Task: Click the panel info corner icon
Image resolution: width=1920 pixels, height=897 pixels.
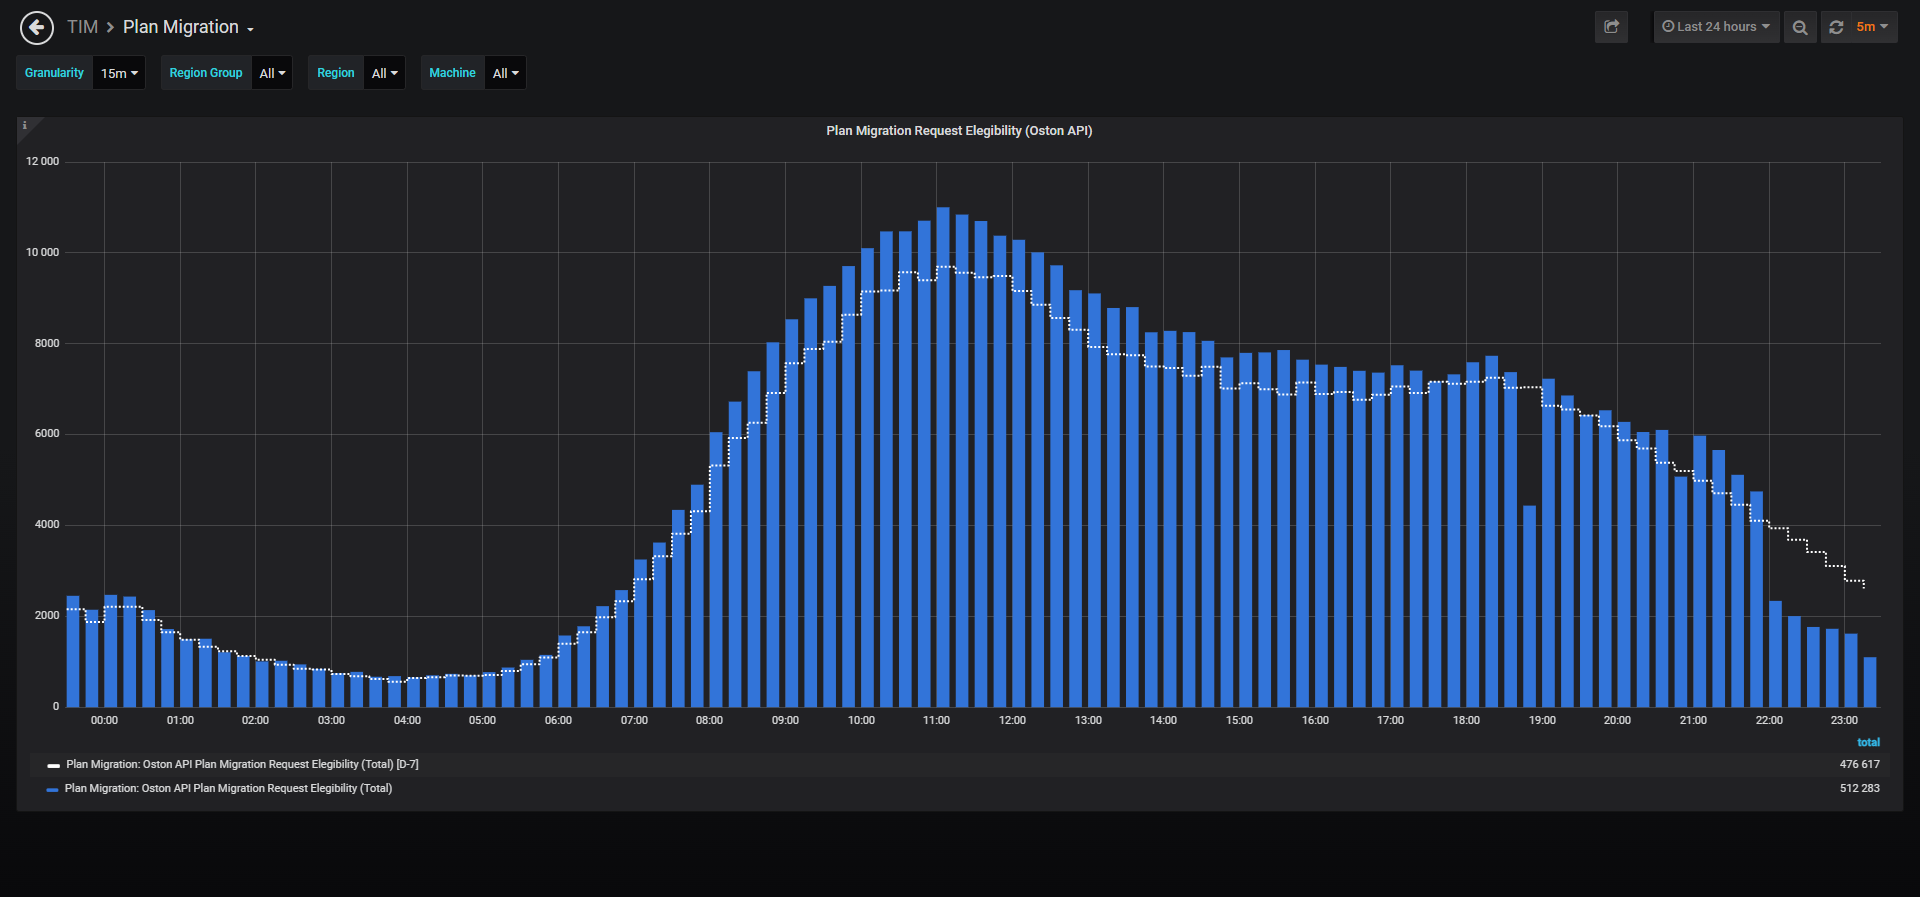Action: [25, 126]
